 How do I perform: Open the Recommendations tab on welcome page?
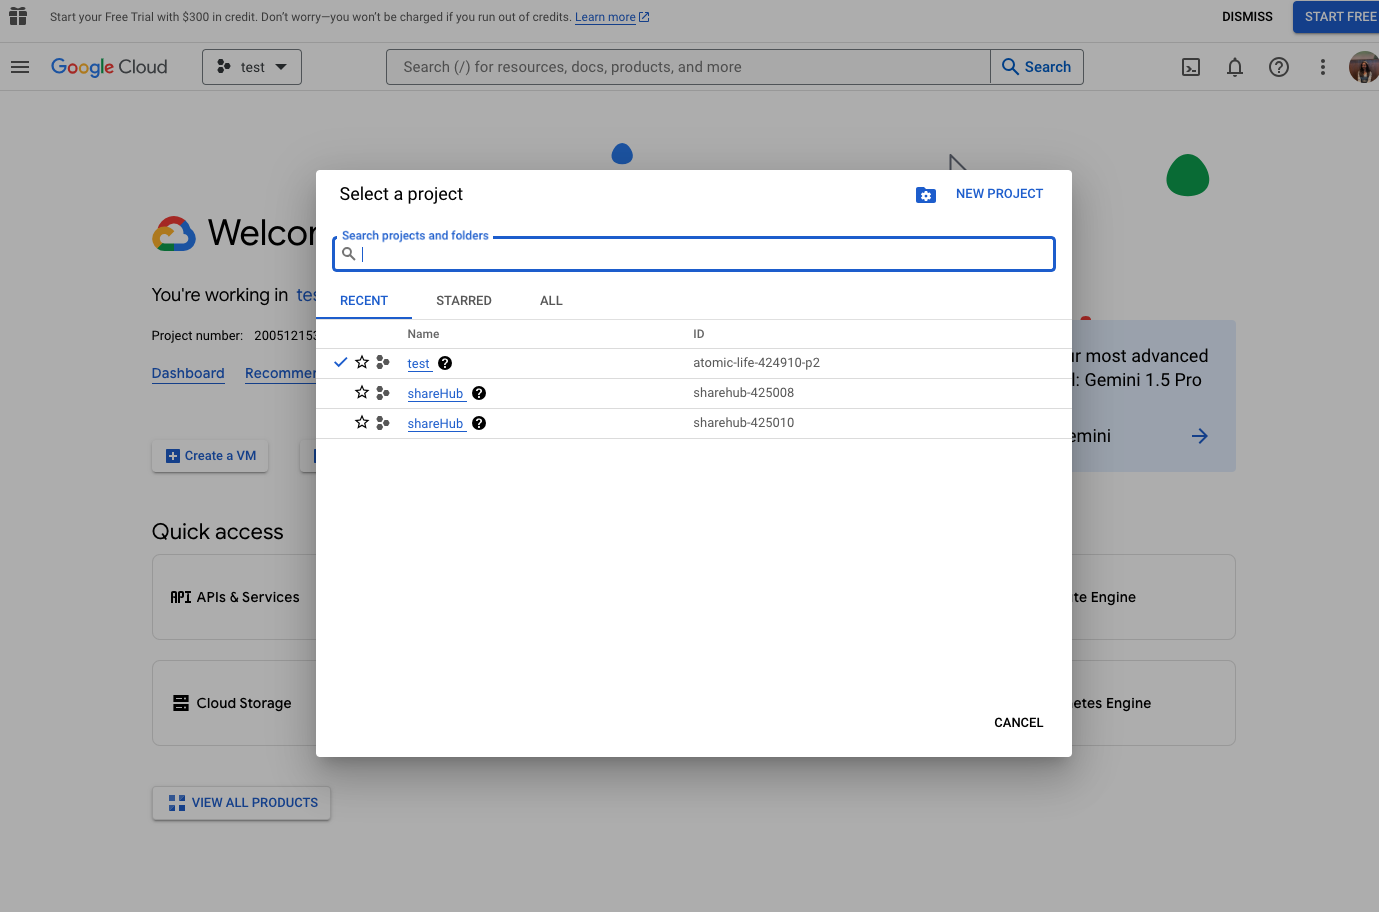click(281, 373)
